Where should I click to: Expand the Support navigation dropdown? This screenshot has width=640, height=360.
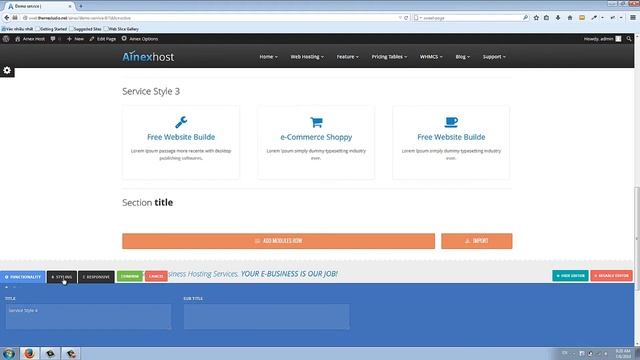pos(494,57)
